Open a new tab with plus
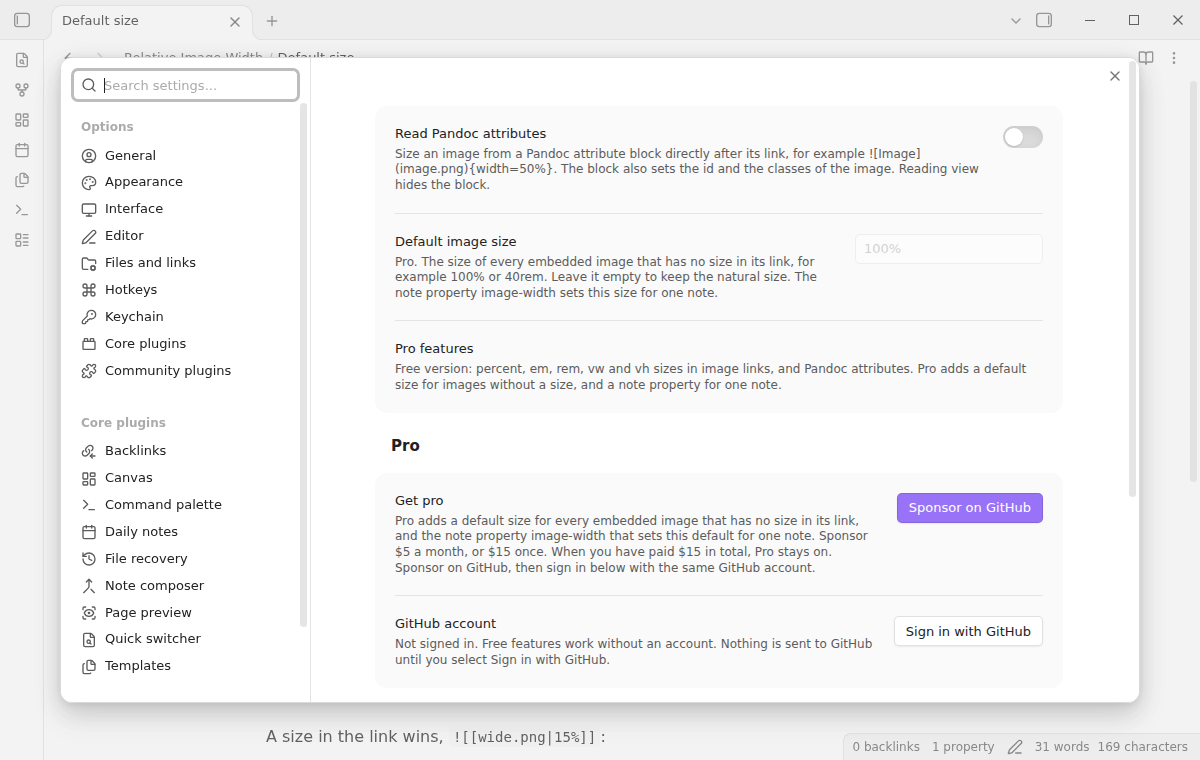The width and height of the screenshot is (1200, 760). pyautogui.click(x=272, y=21)
